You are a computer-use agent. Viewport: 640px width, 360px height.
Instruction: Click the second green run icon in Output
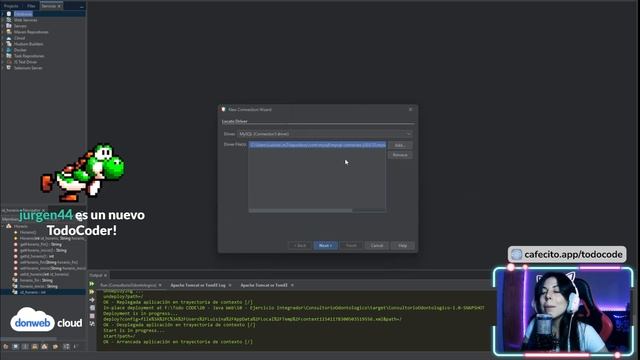[92, 292]
